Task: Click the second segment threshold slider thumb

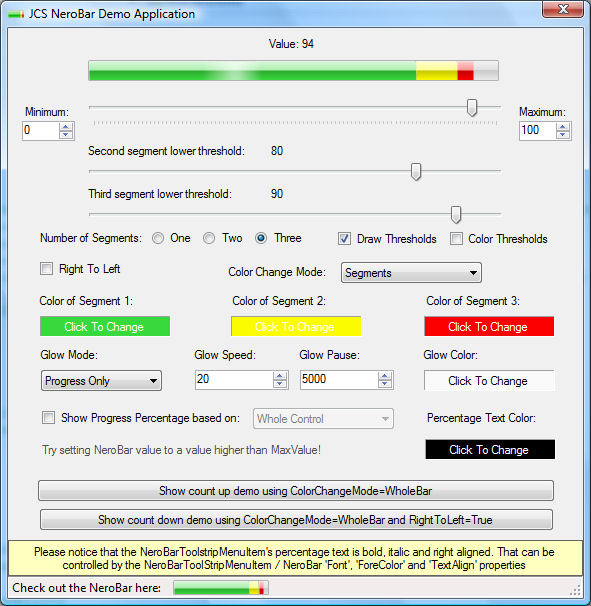Action: click(x=416, y=172)
